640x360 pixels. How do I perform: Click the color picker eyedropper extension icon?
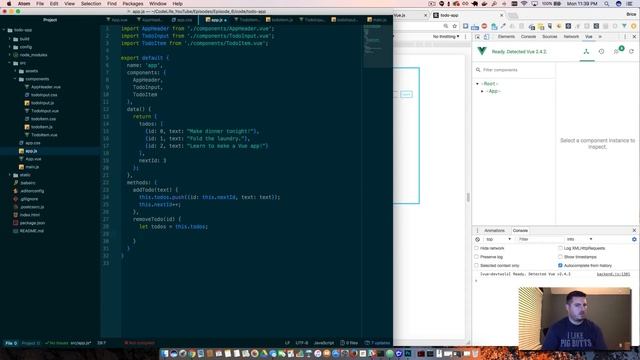(x=503, y=26)
